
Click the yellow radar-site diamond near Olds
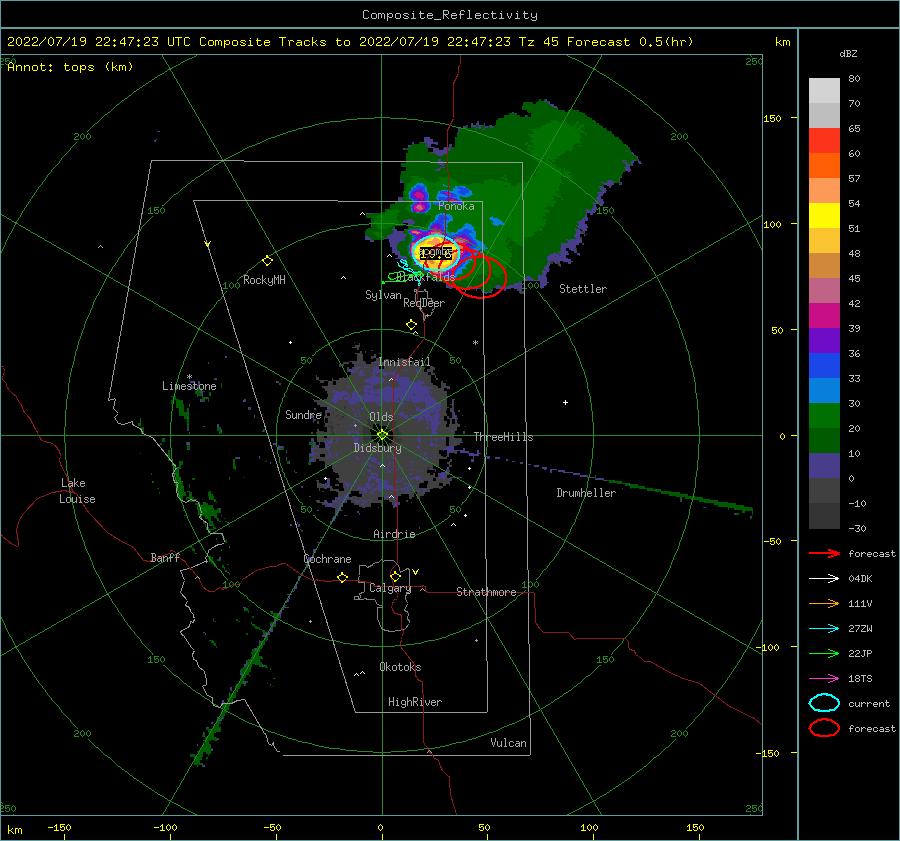point(382,435)
